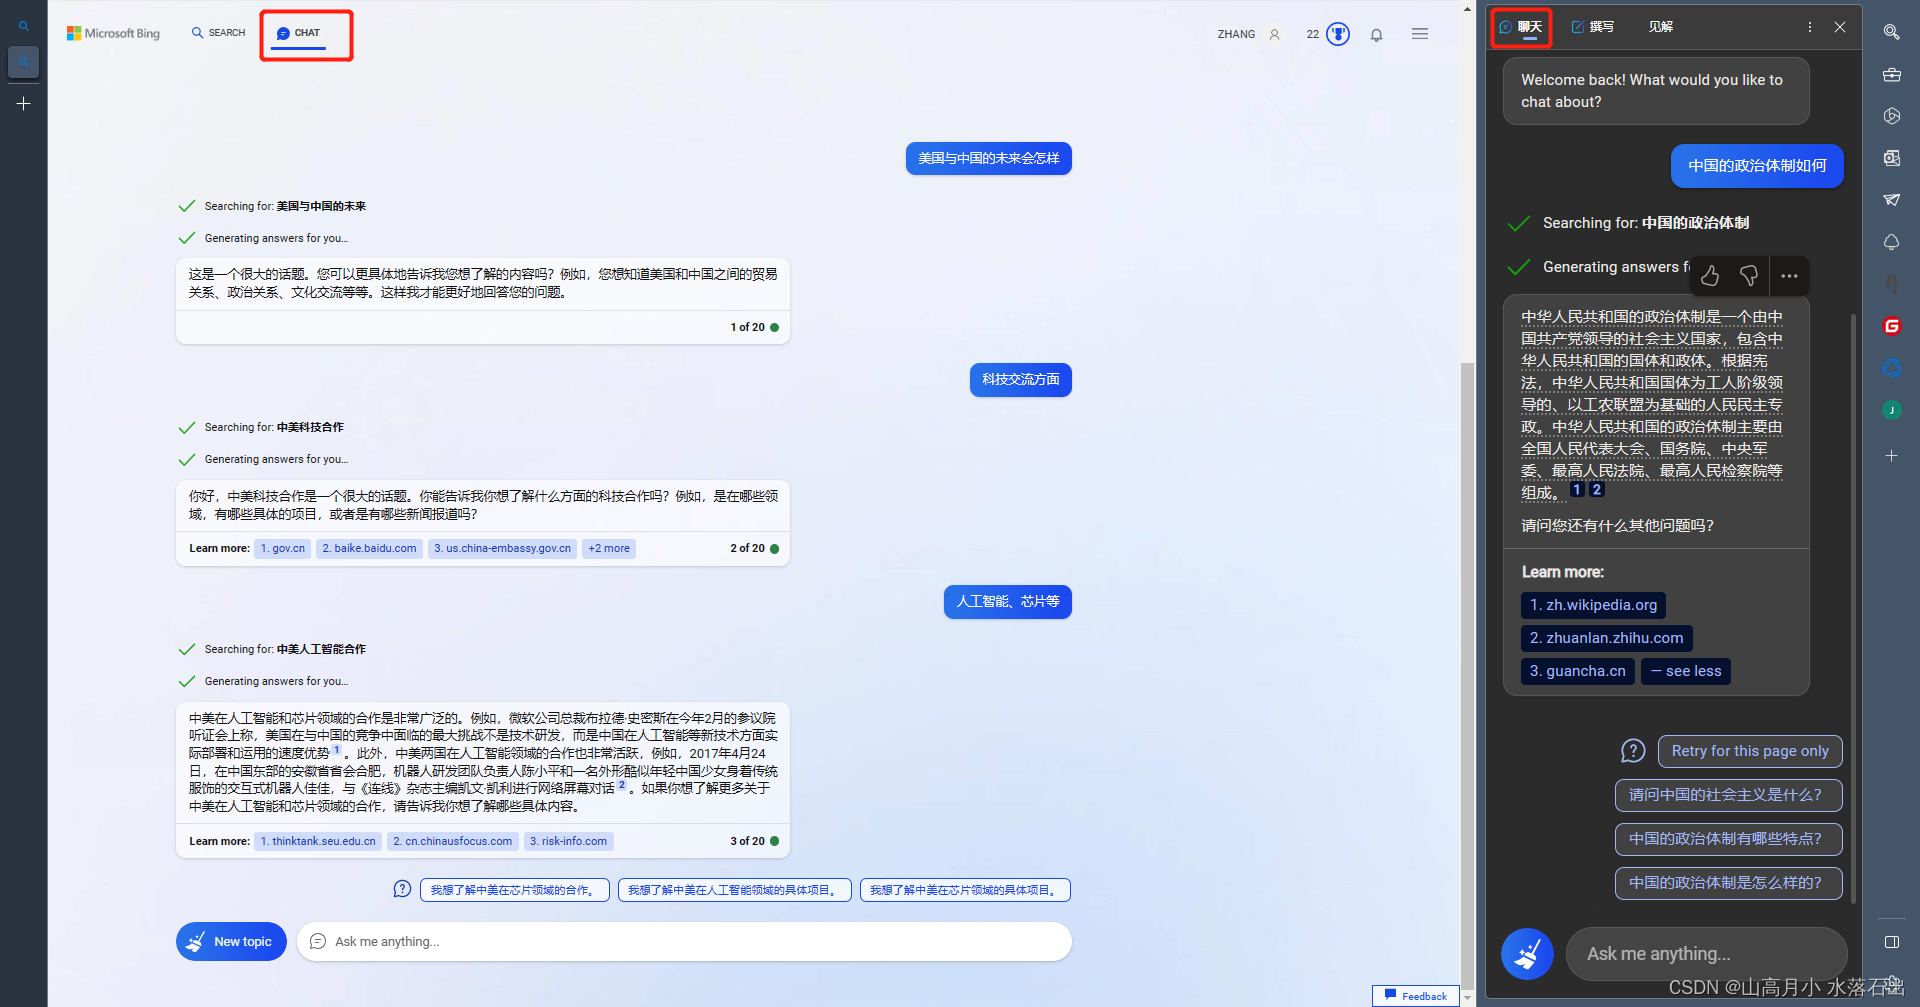Click the user message 人工智能、芯片等
Screen dimensions: 1920x1007
[x=1007, y=602]
